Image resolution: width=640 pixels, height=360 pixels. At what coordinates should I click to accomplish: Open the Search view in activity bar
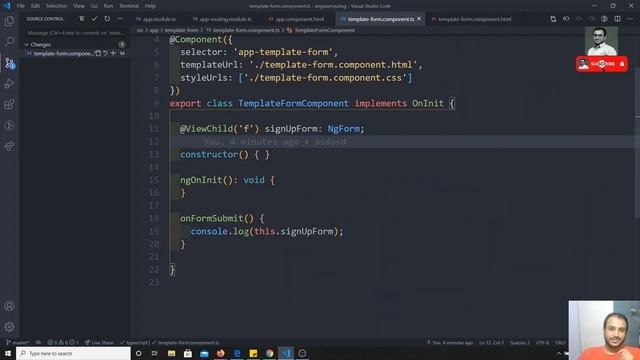tap(9, 42)
